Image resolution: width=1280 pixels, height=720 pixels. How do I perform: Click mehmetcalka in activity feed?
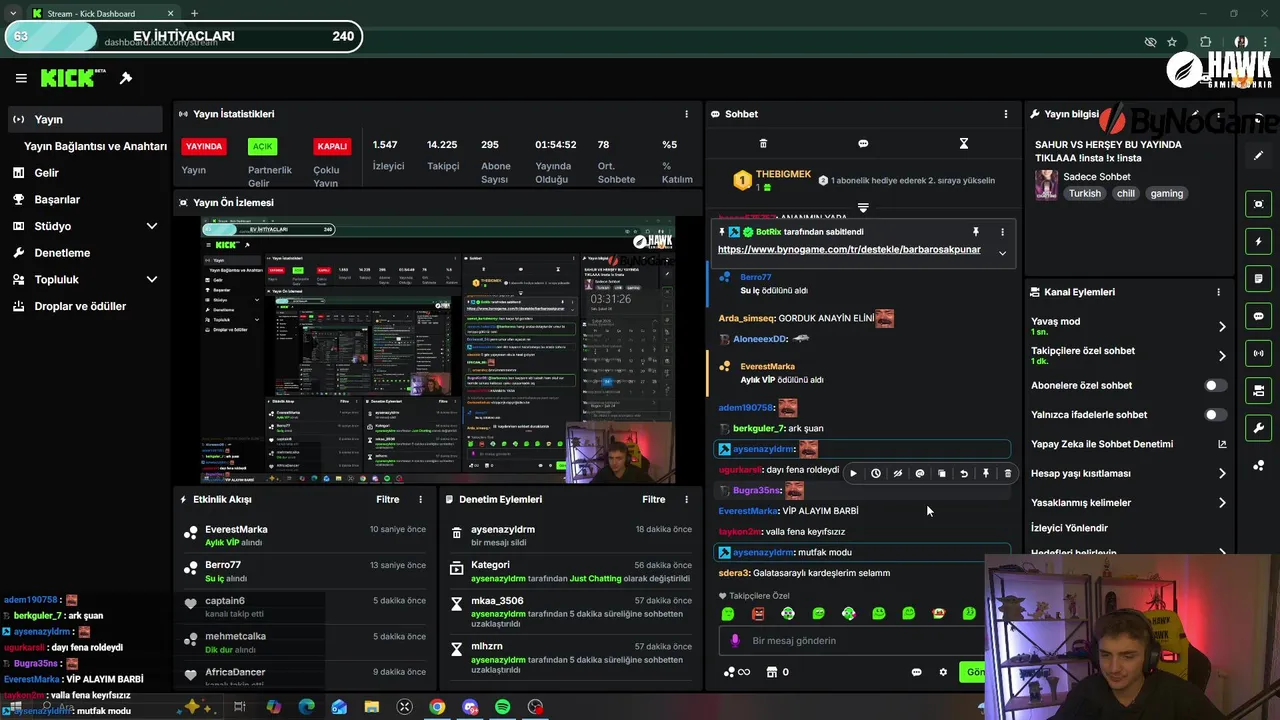(235, 636)
